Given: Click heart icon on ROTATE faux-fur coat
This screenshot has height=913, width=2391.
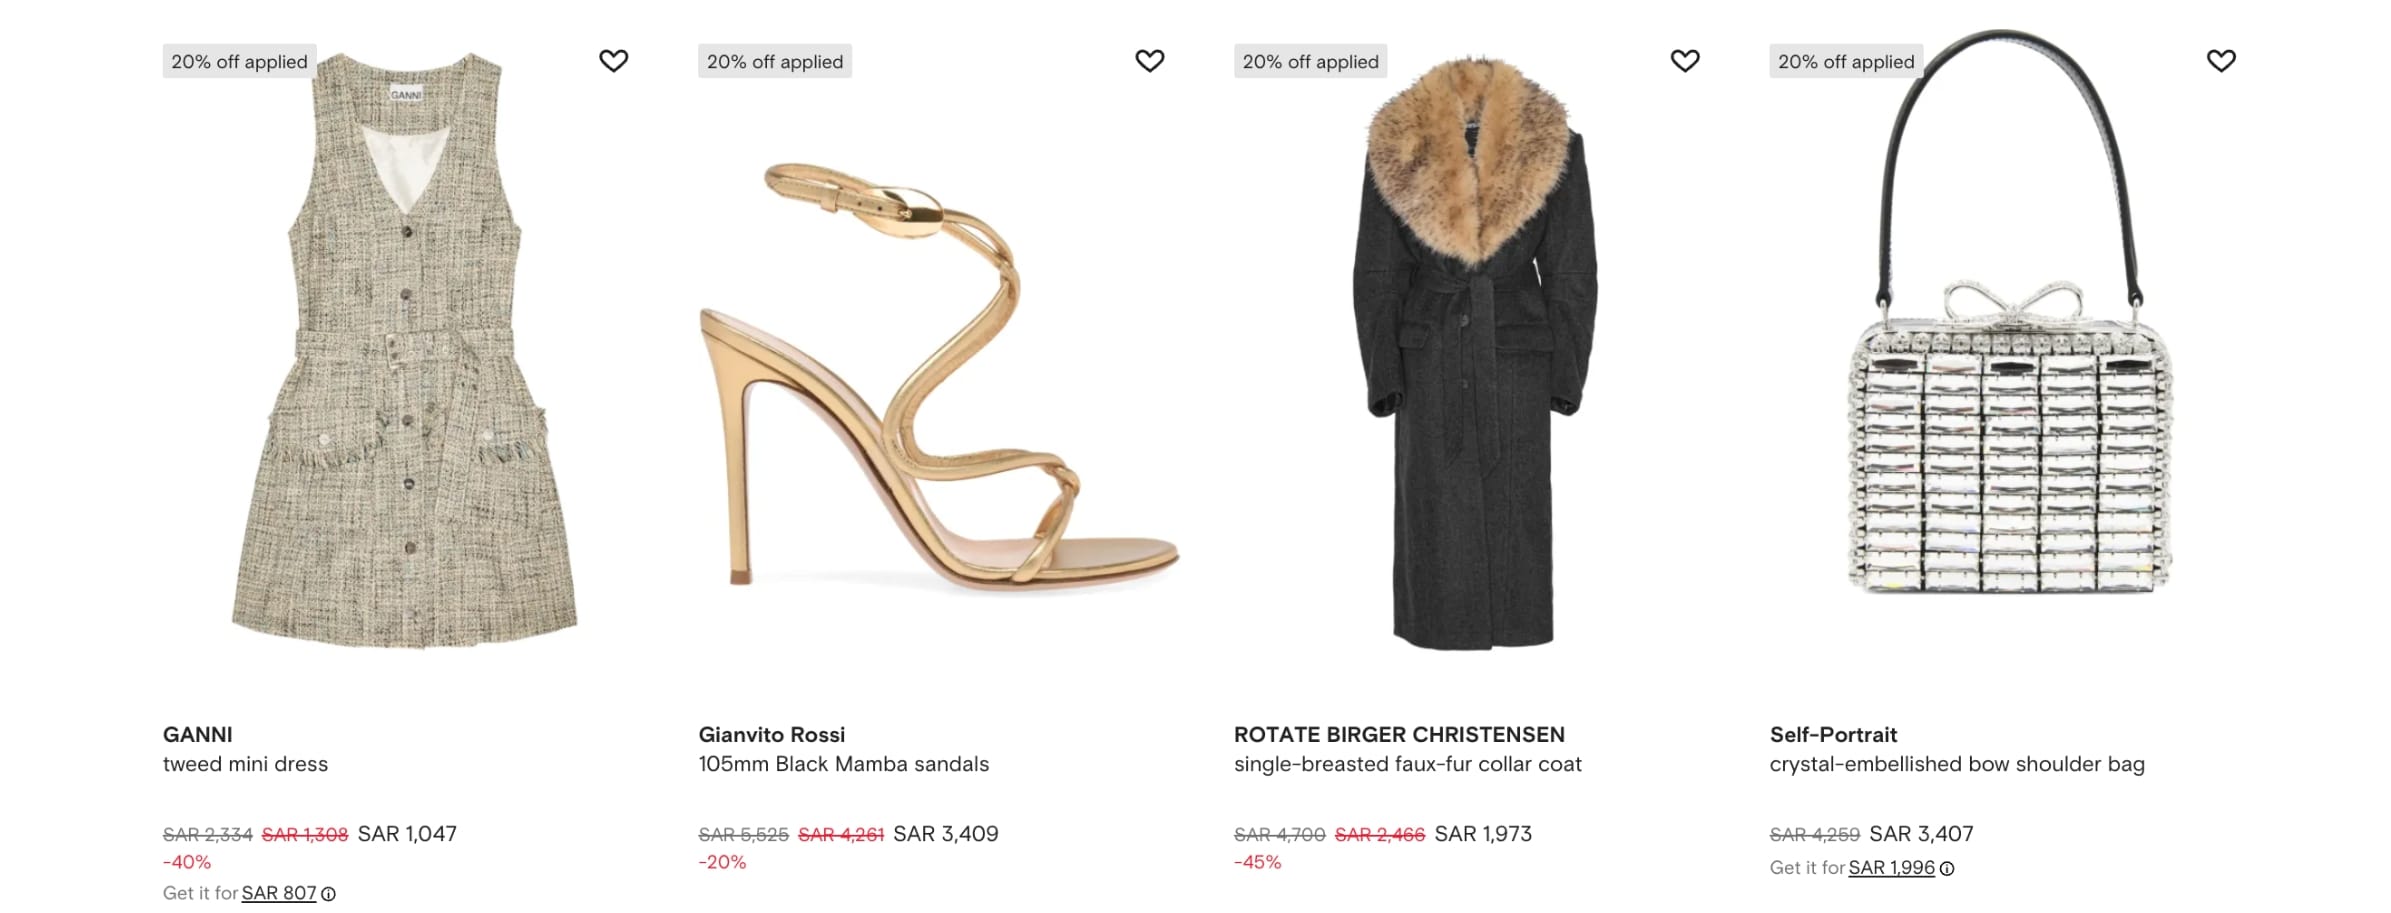Looking at the screenshot, I should coord(1685,61).
